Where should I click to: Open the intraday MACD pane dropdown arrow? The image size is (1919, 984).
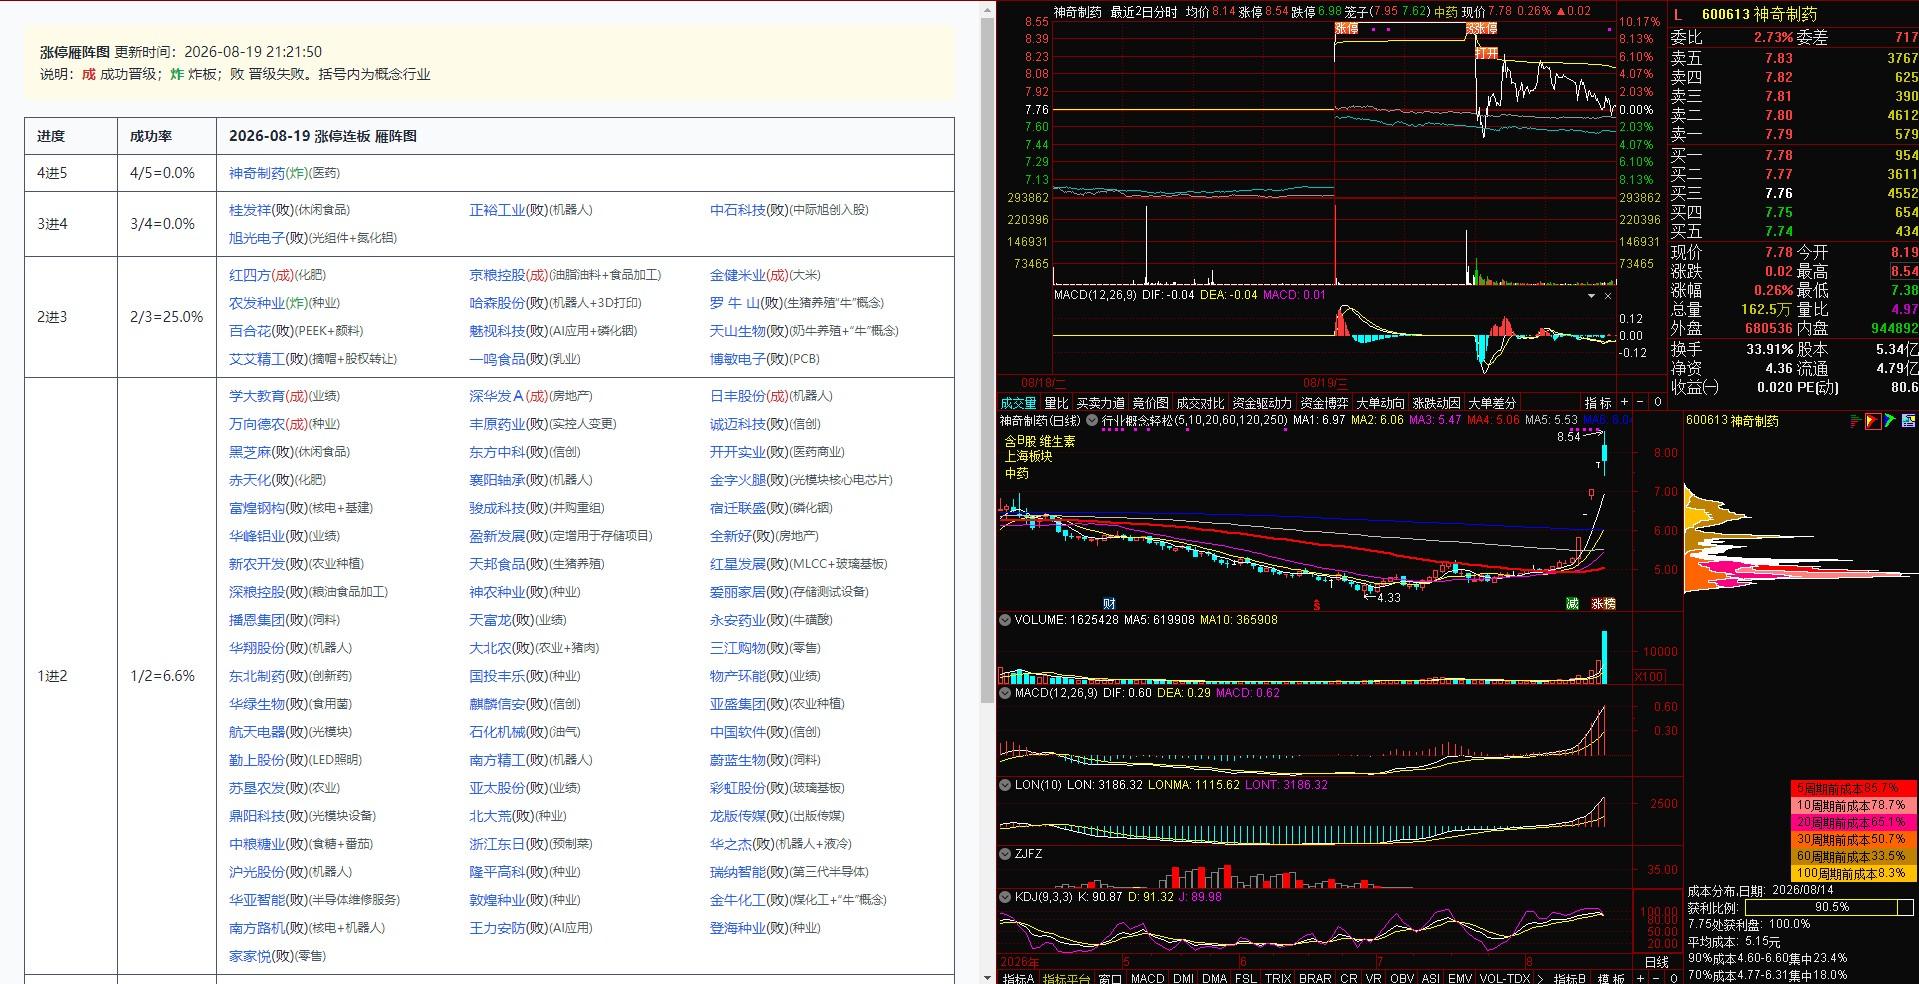coord(1591,296)
